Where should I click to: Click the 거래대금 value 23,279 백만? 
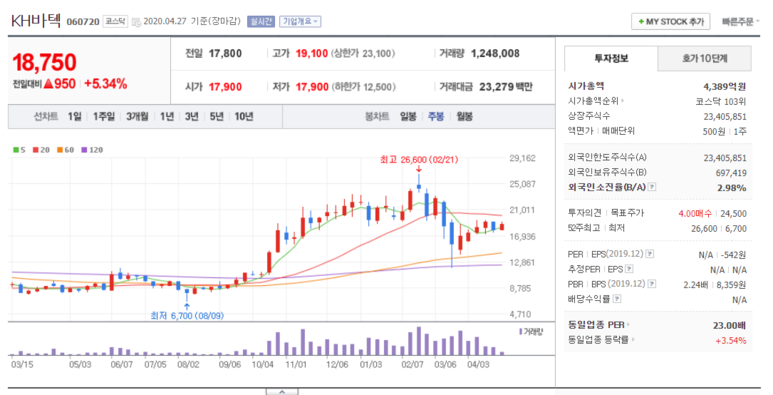(x=506, y=87)
